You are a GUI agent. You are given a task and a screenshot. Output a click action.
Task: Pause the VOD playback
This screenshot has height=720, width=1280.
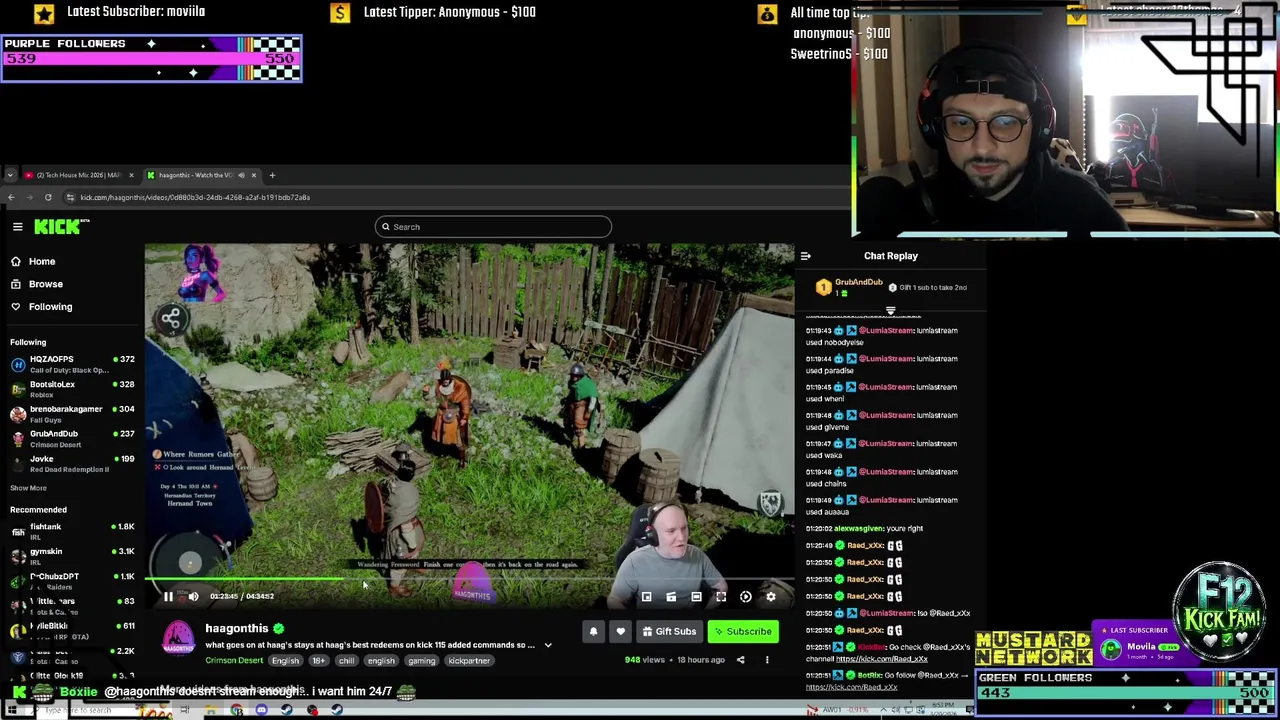(x=168, y=597)
